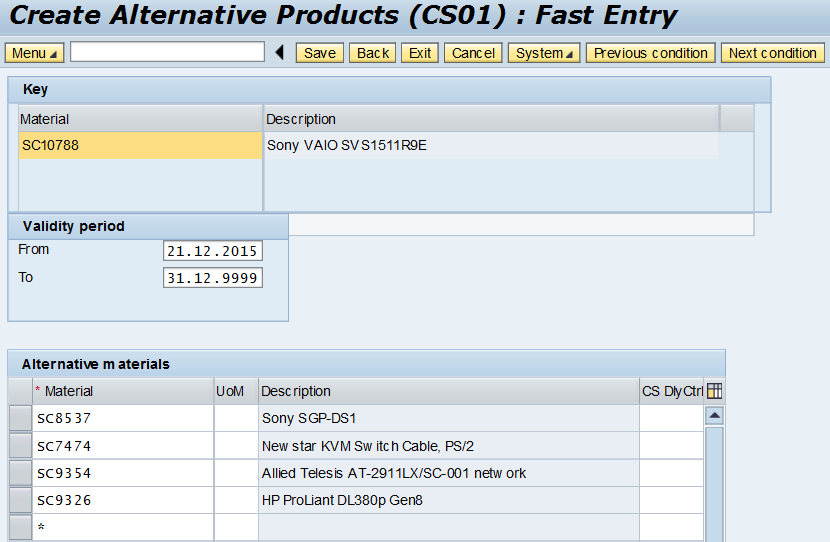Select row of material SC9354

20,473
